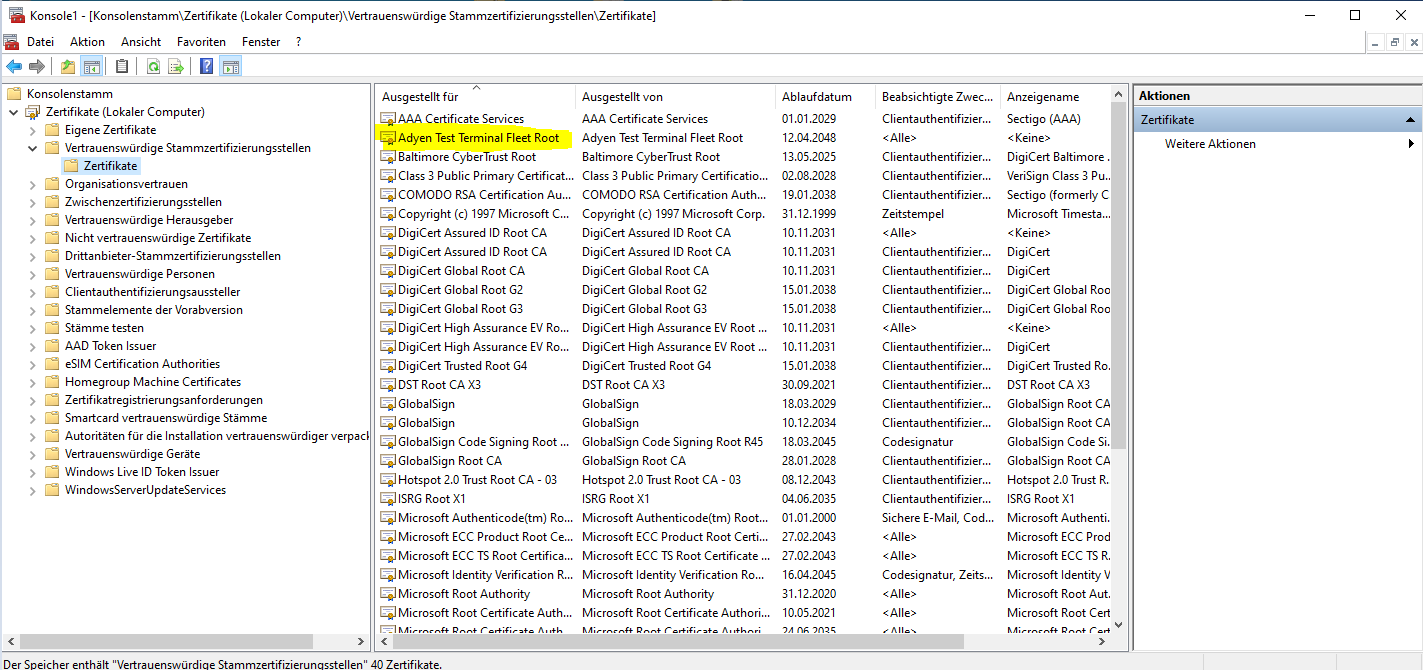Click the red toolbox MMC icon in menu bar

(x=12, y=42)
